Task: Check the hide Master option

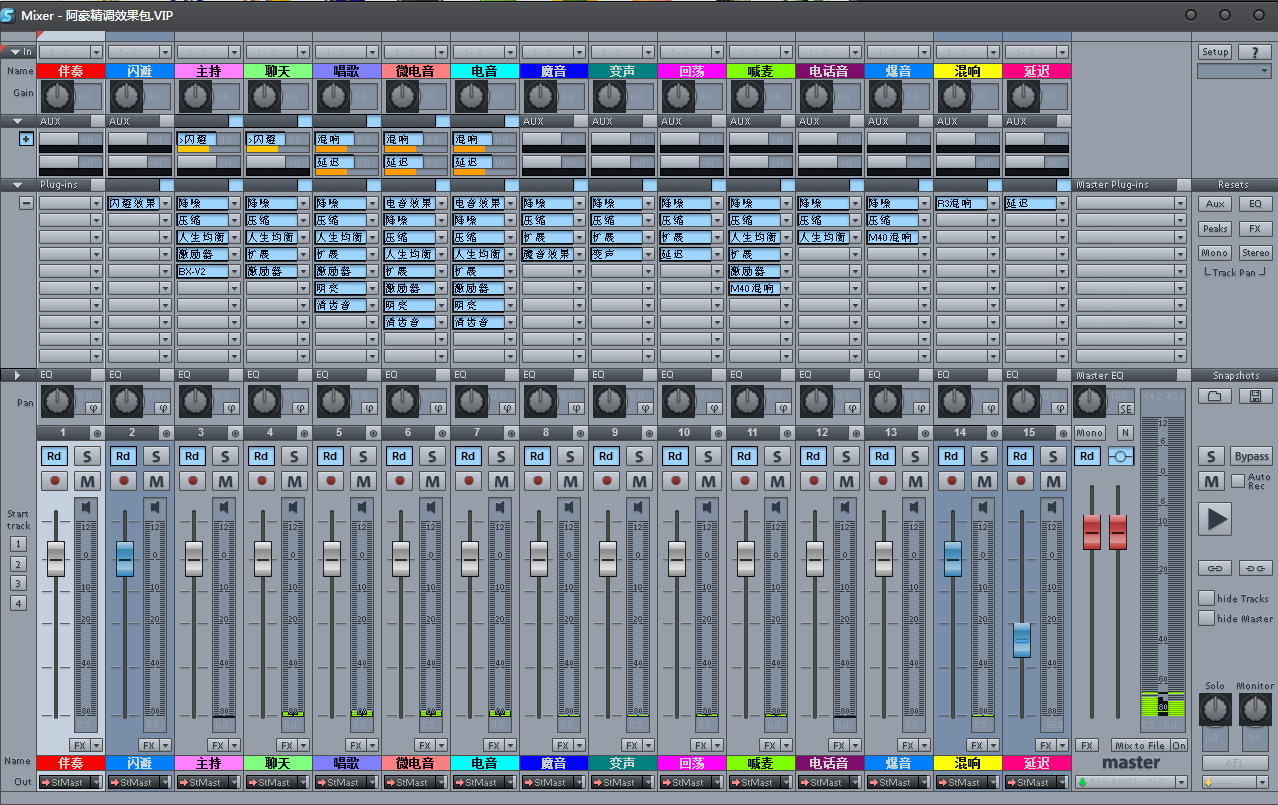Action: [x=1207, y=618]
